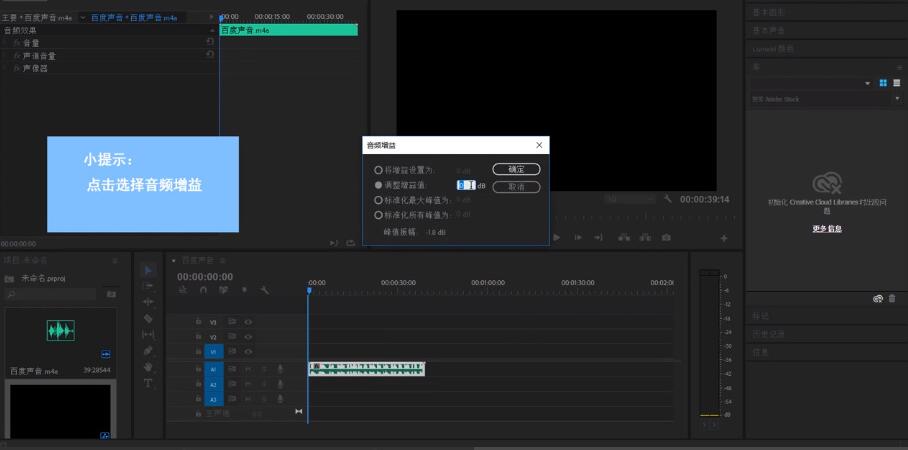Click the trash icon in Libraries panel
Image resolution: width=908 pixels, height=450 pixels.
(x=892, y=299)
